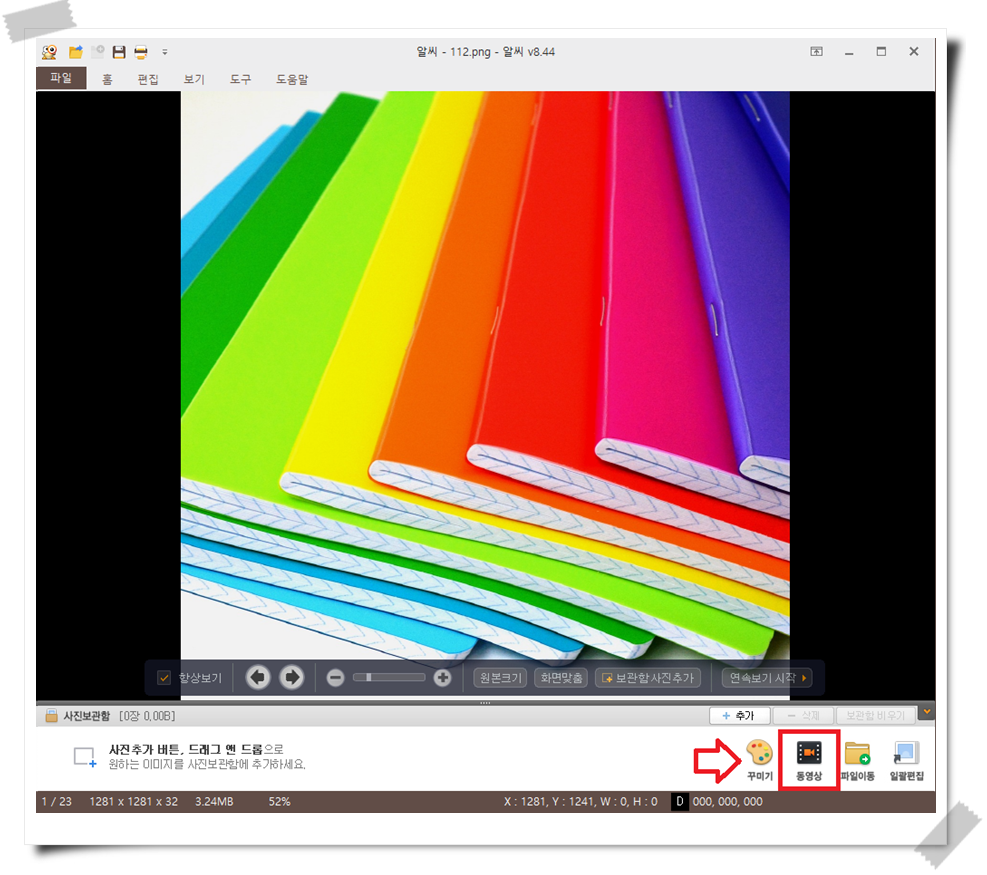
Task: Open the 일괄편집 batch edit tool
Action: (x=906, y=760)
